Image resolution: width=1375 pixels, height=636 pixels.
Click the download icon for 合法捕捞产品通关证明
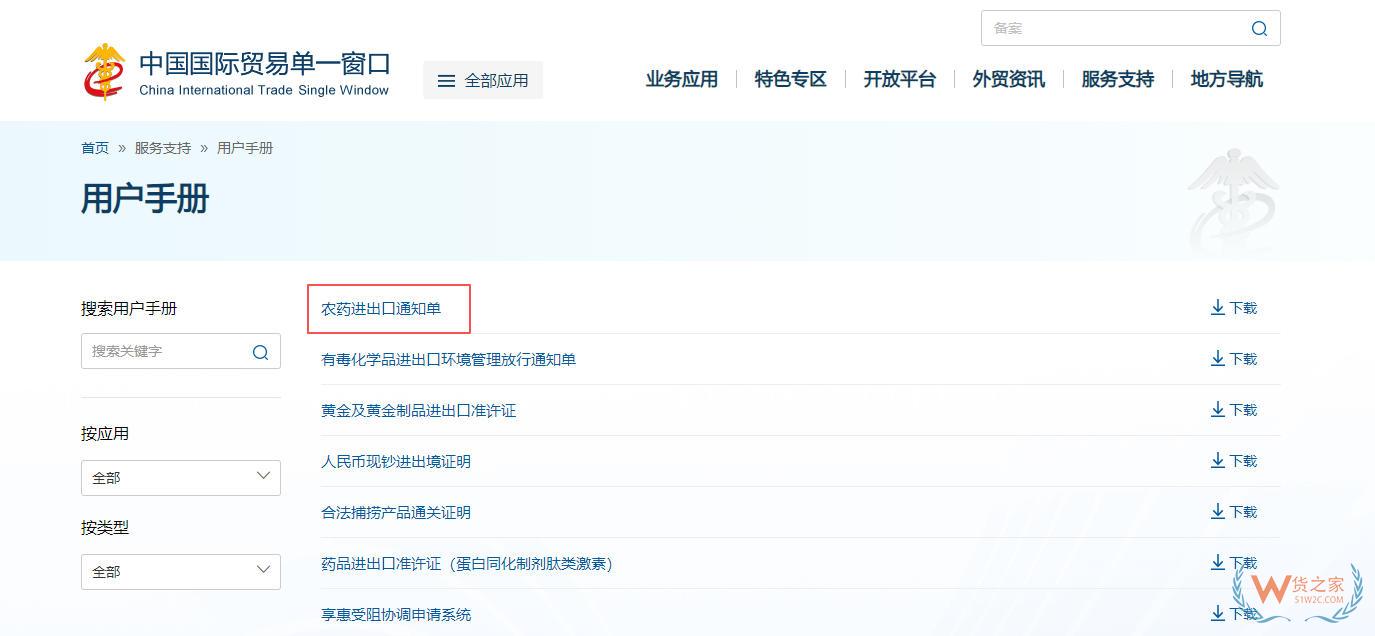(x=1217, y=512)
